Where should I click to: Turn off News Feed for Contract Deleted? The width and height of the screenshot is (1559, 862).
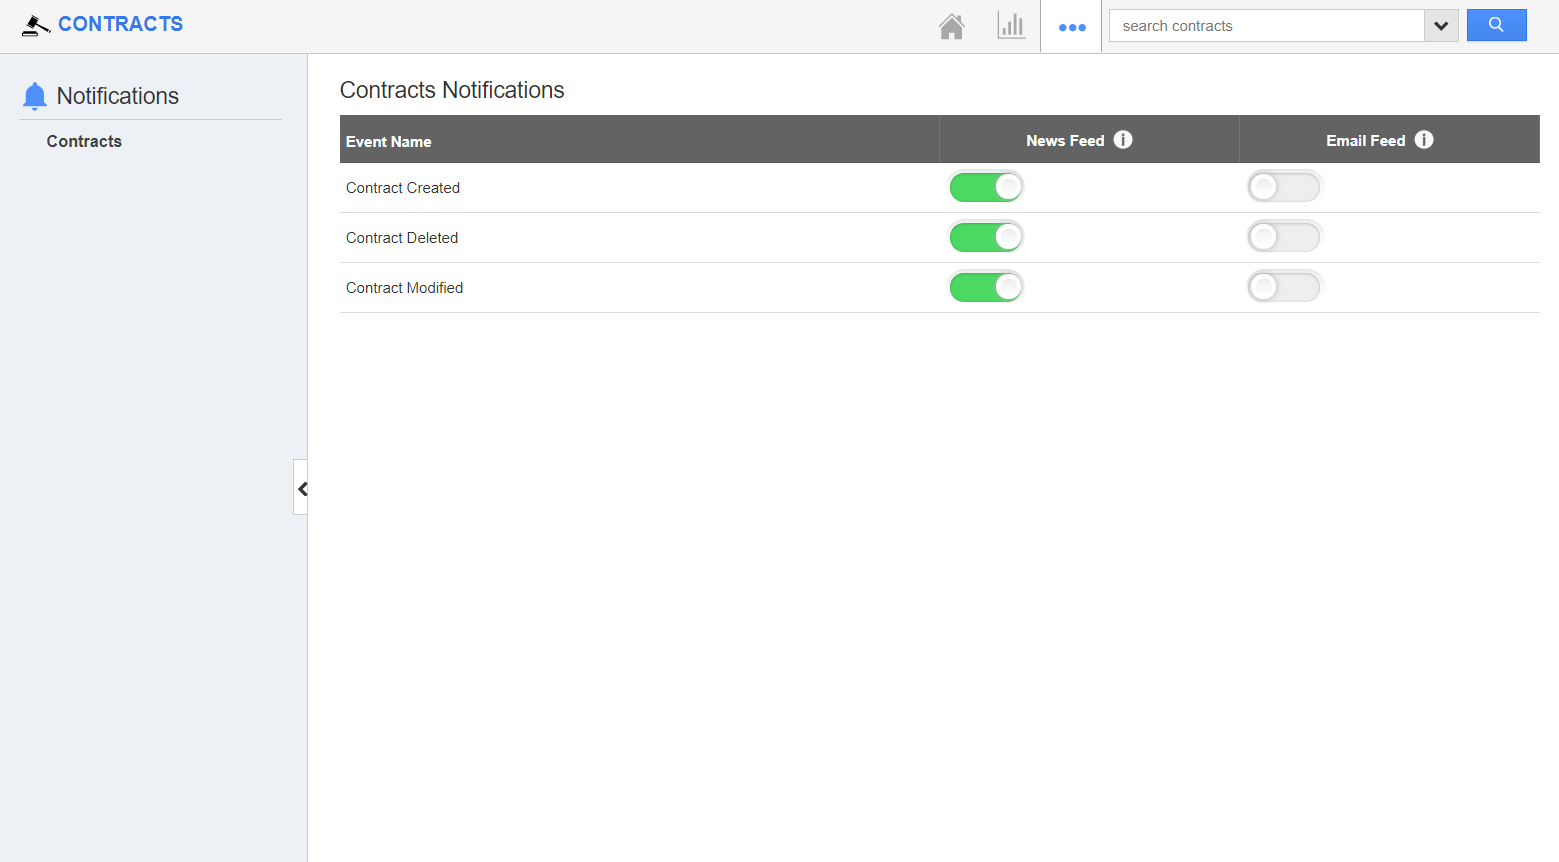tap(986, 237)
